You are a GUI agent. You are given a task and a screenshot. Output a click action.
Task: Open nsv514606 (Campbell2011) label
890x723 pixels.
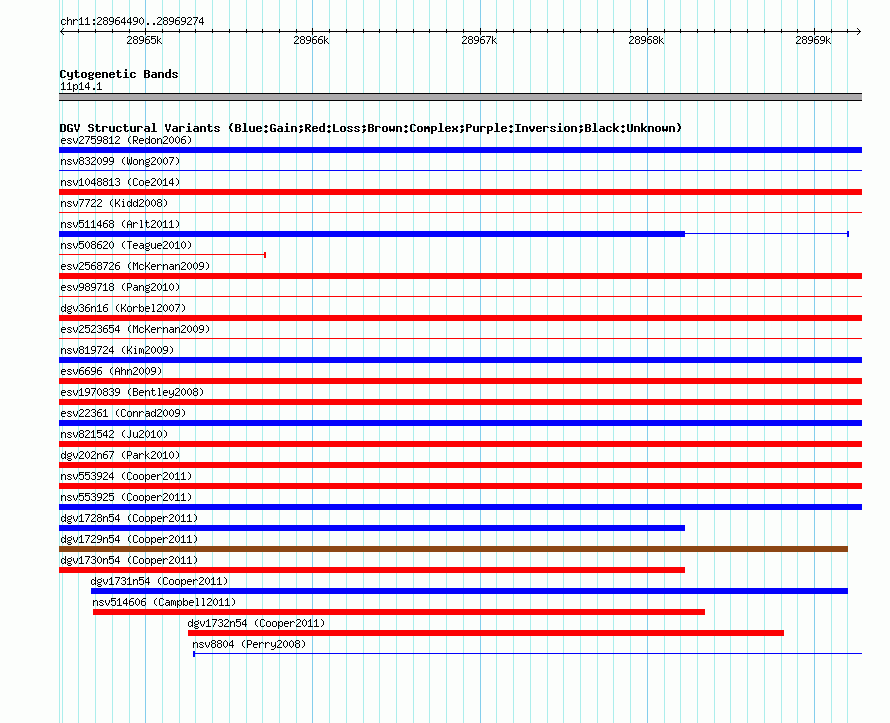click(x=164, y=602)
